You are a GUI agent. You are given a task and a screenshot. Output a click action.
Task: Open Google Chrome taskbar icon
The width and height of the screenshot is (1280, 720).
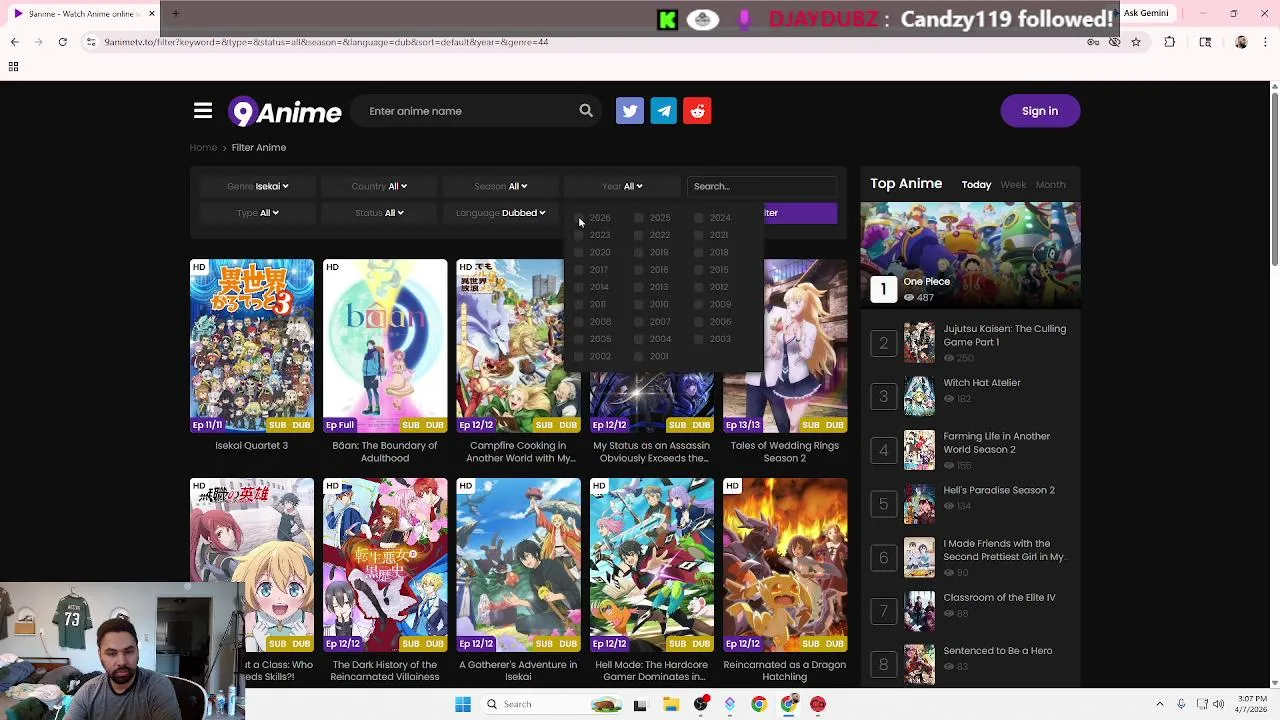tap(759, 704)
